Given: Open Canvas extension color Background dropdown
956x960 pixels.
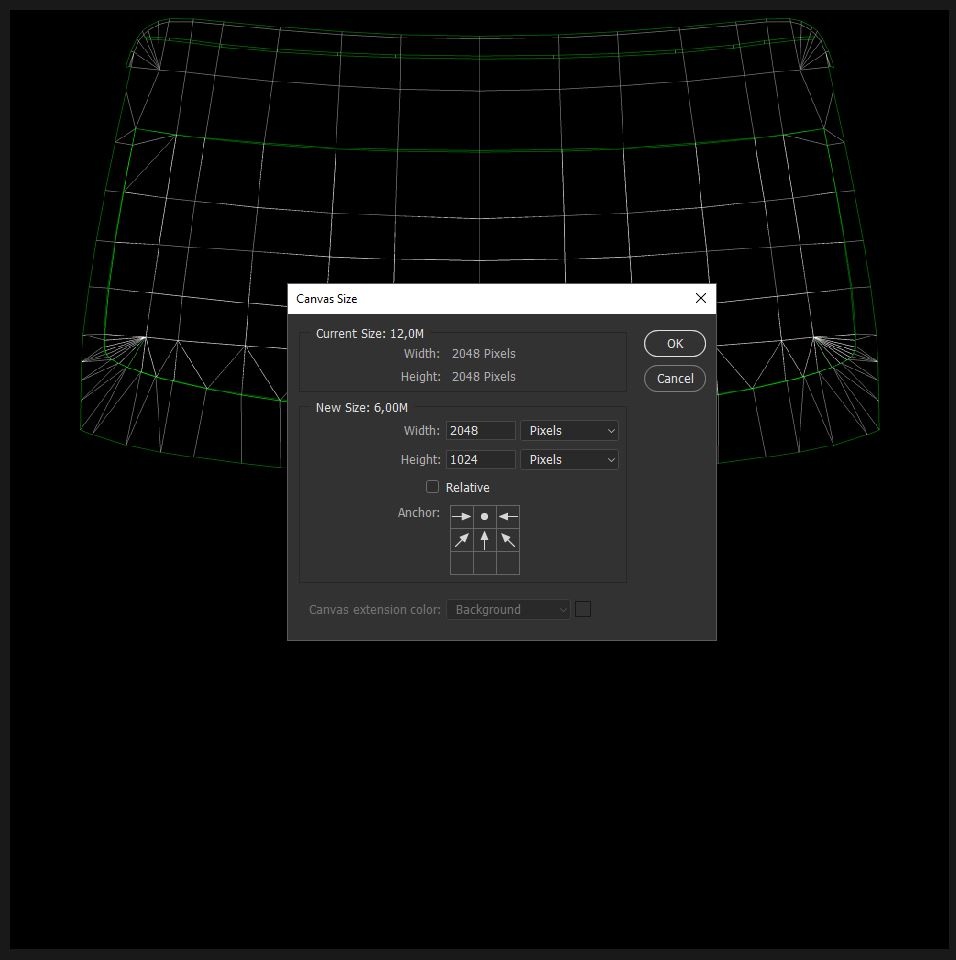Looking at the screenshot, I should point(508,609).
